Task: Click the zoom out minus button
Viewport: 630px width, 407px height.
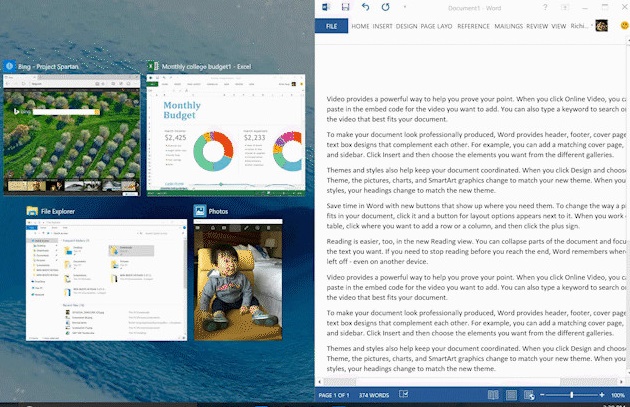Action: (x=542, y=395)
